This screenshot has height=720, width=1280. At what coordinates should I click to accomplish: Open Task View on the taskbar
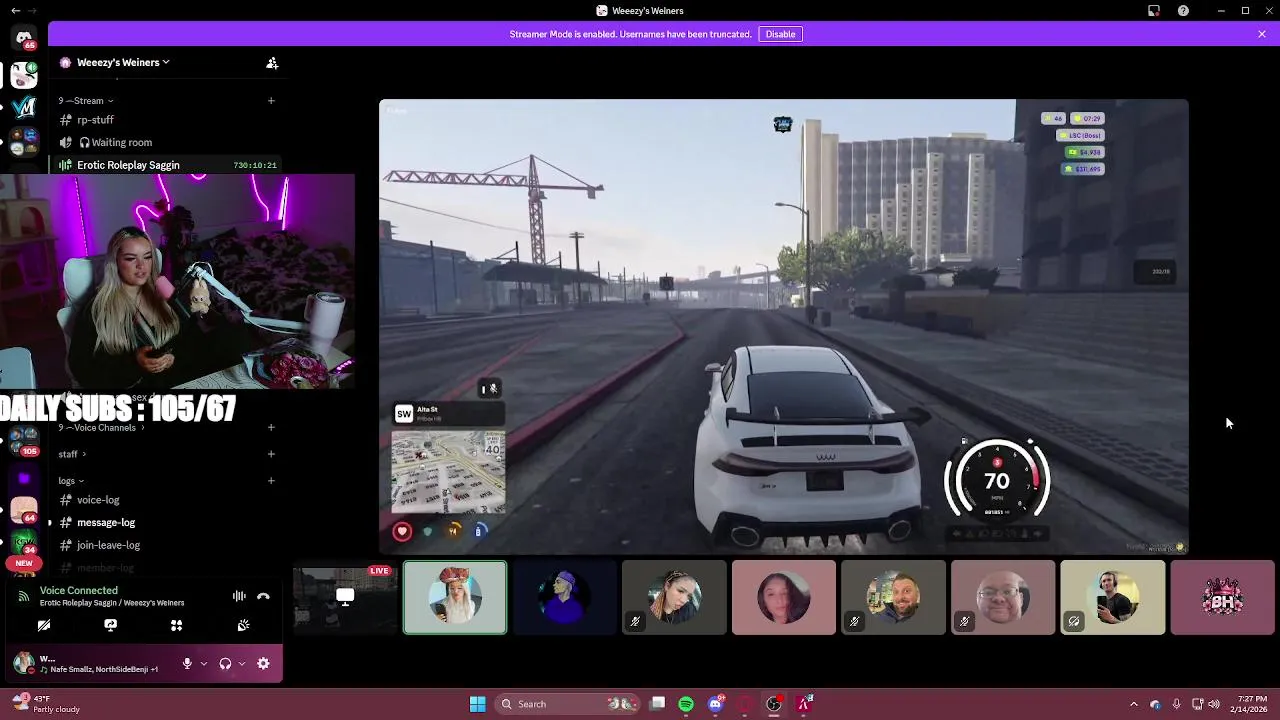coord(657,704)
